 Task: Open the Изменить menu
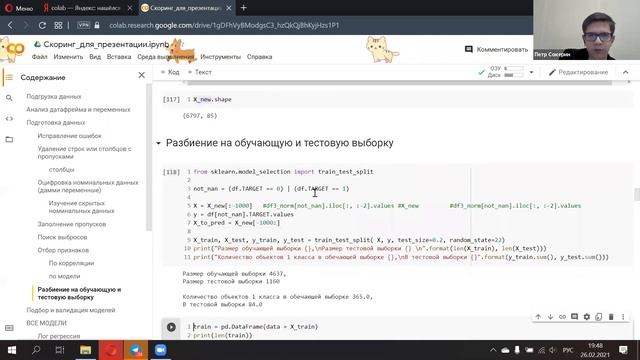68,57
